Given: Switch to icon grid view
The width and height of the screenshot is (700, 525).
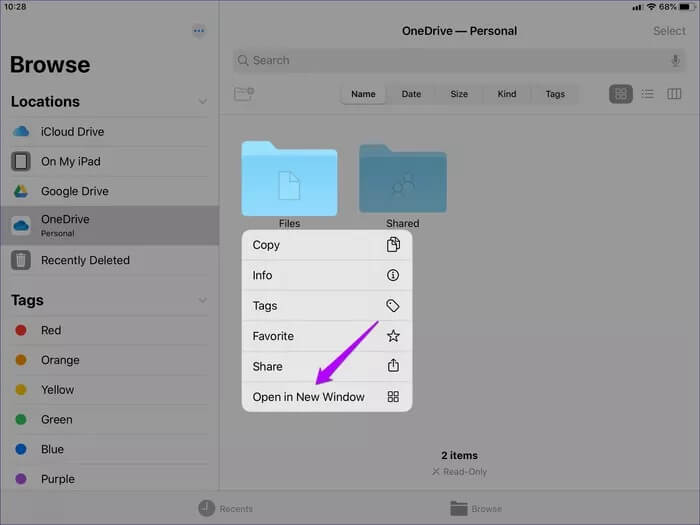Looking at the screenshot, I should [621, 94].
